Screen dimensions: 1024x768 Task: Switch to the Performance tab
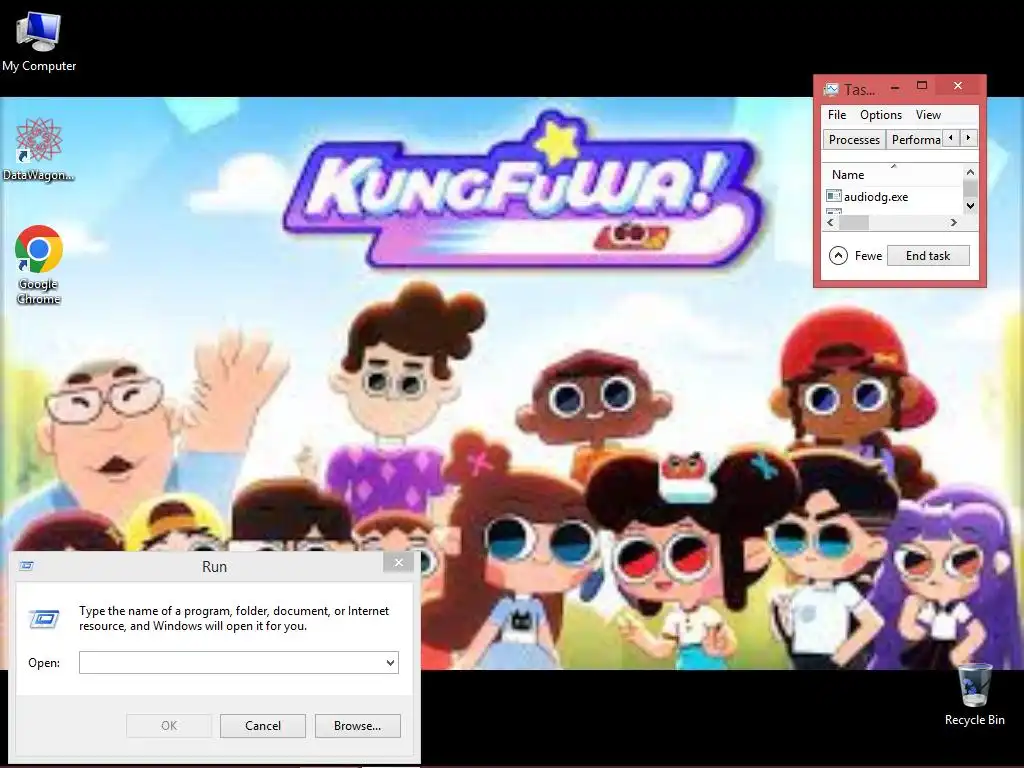pos(915,140)
